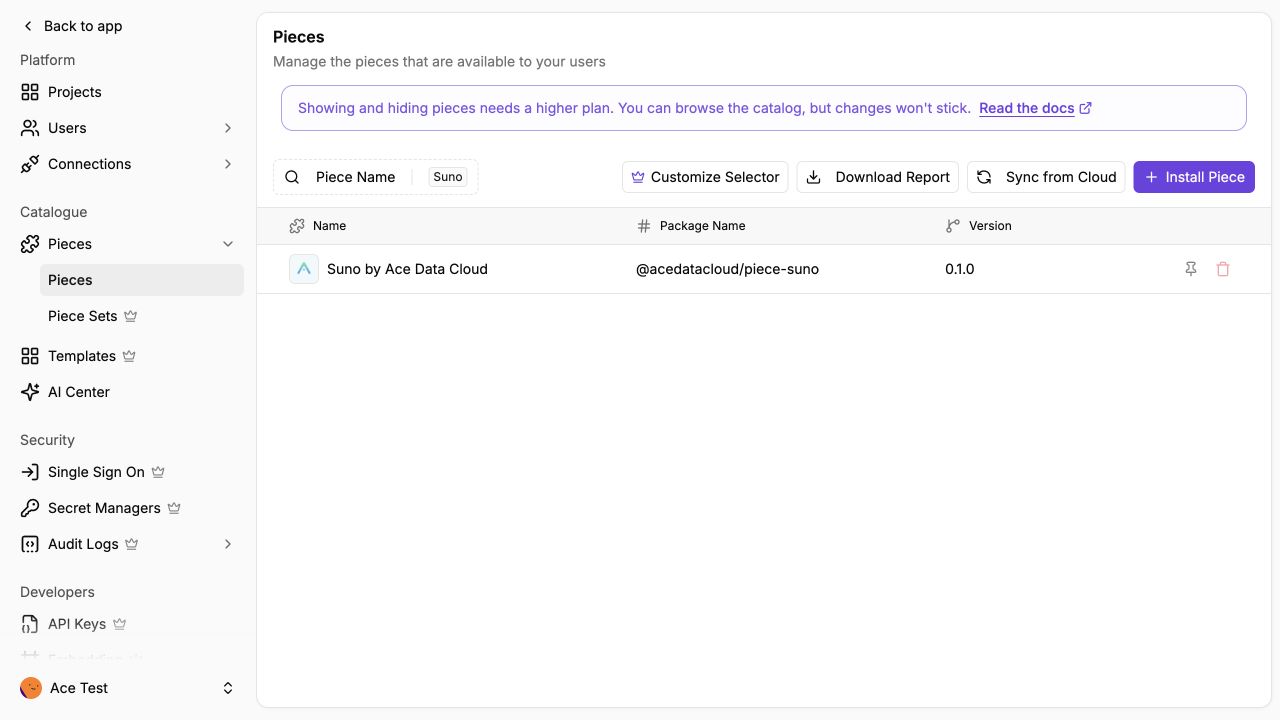This screenshot has height=720, width=1280.
Task: Click the Customize Selector button
Action: coord(705,177)
